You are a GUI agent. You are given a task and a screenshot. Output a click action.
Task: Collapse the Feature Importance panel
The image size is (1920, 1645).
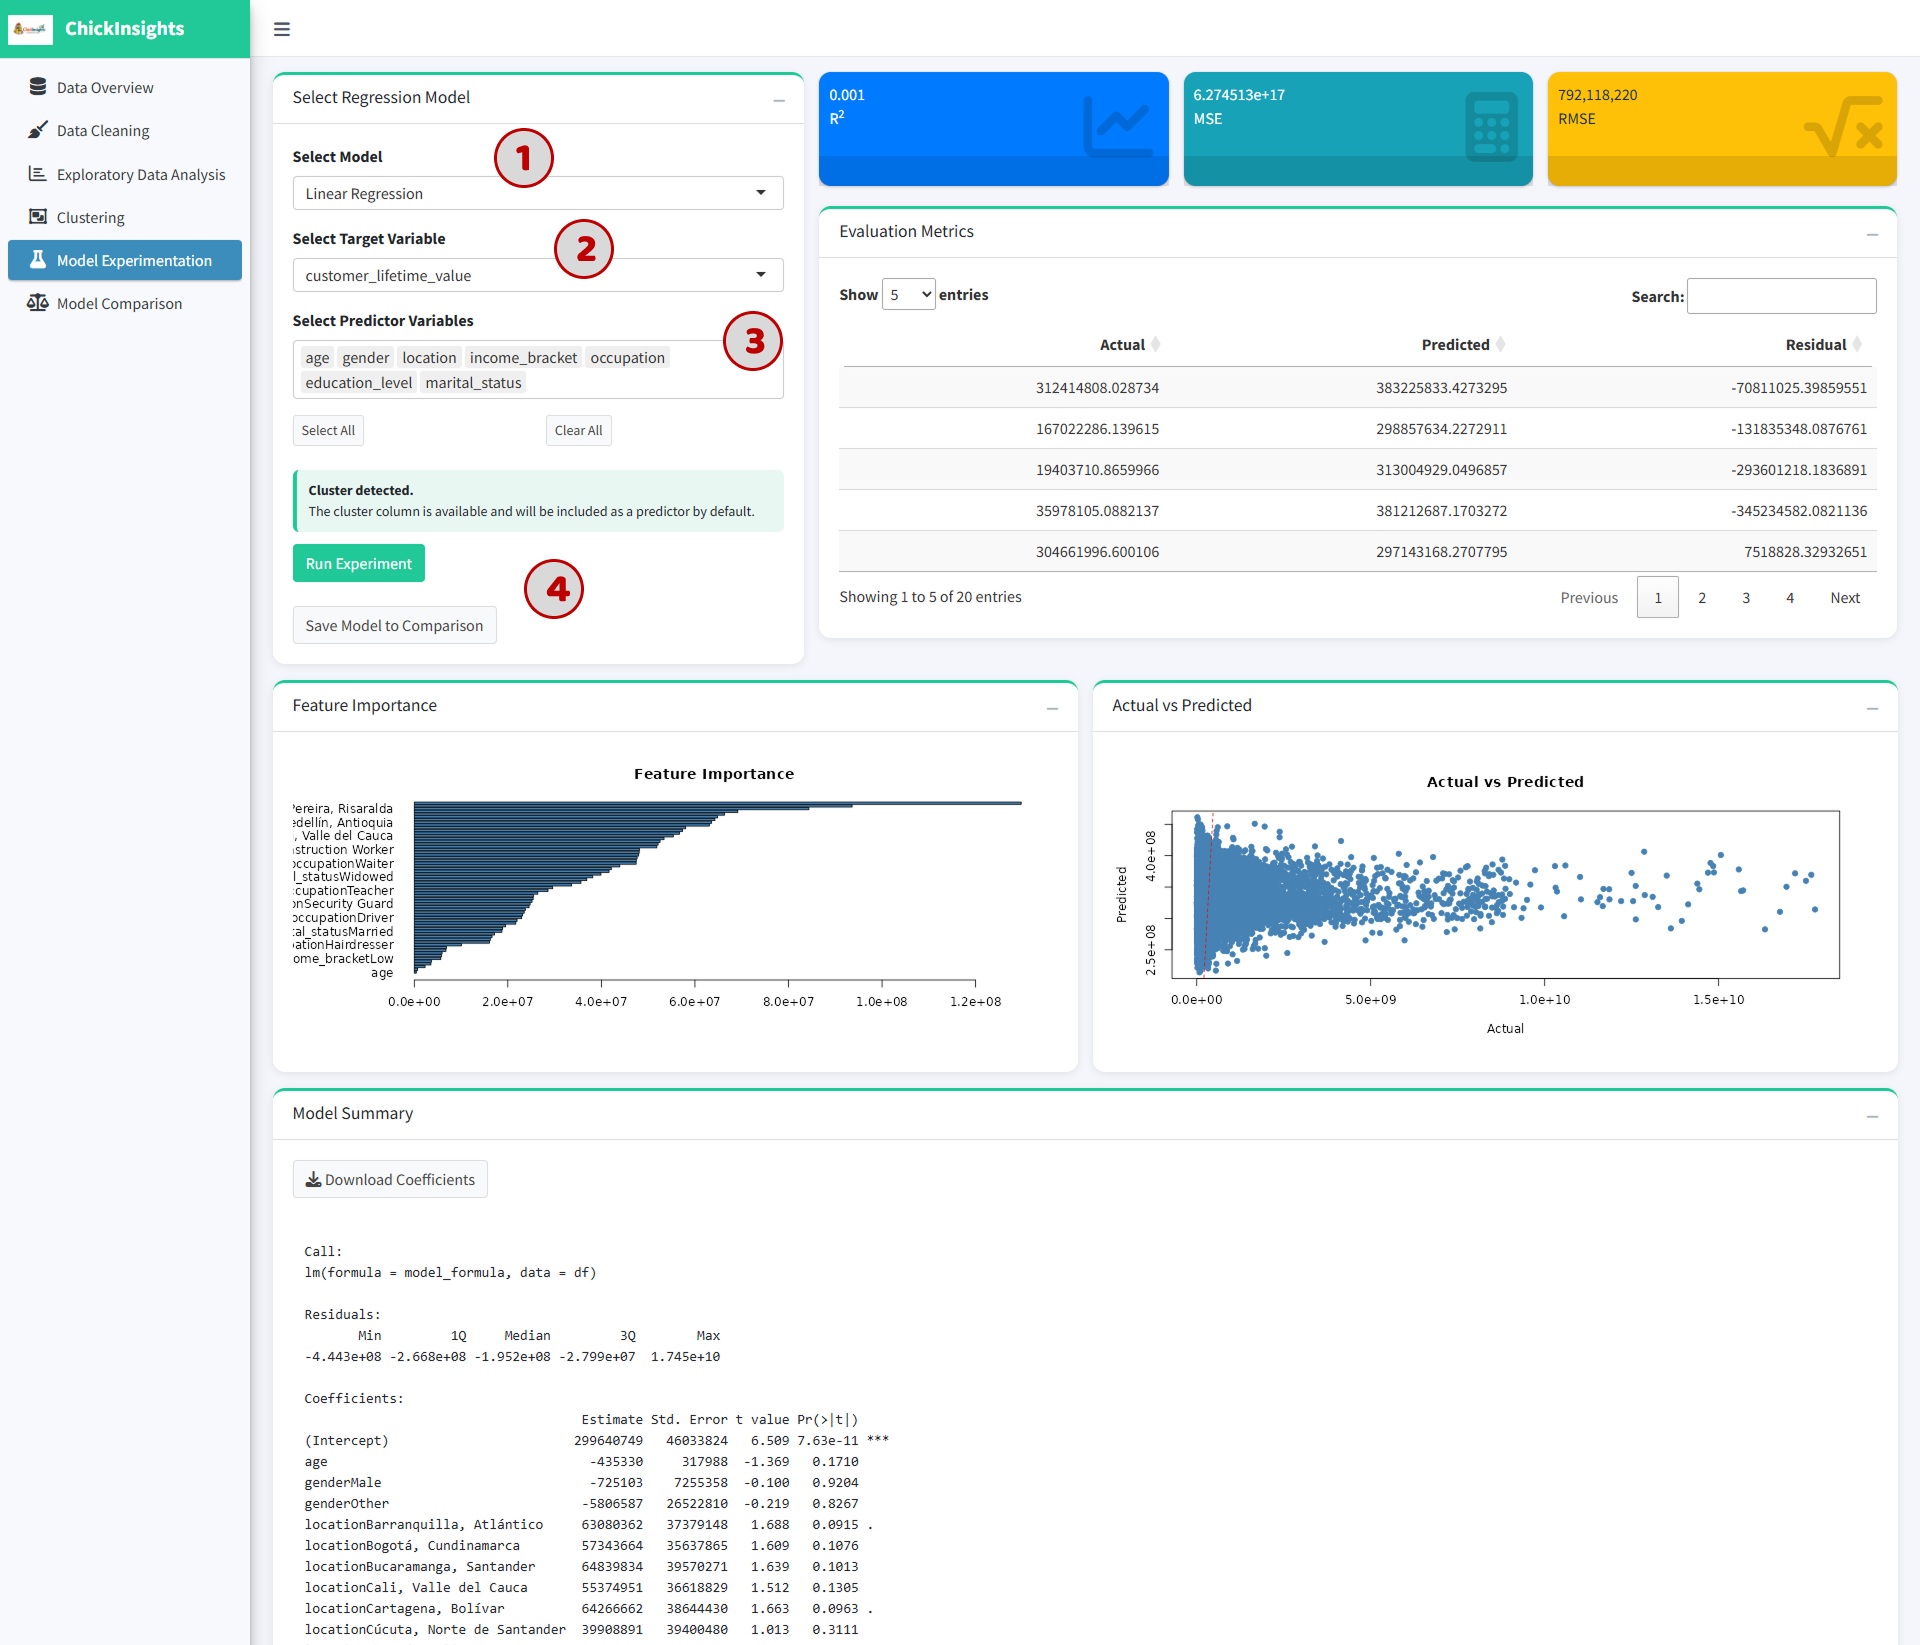(1052, 708)
